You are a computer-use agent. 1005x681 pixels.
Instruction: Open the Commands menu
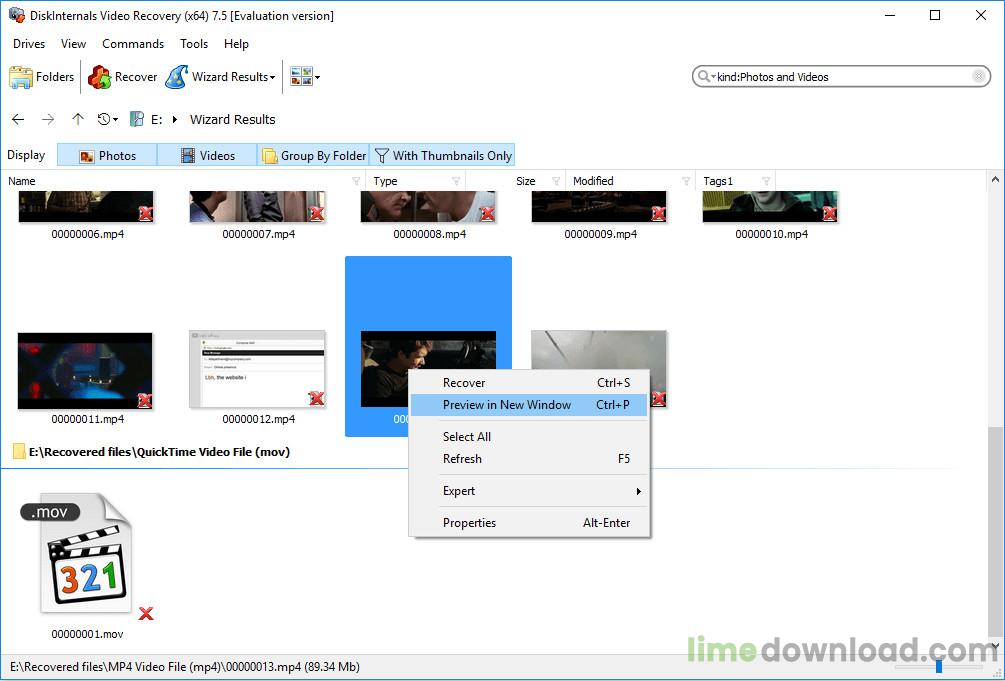pyautogui.click(x=133, y=44)
